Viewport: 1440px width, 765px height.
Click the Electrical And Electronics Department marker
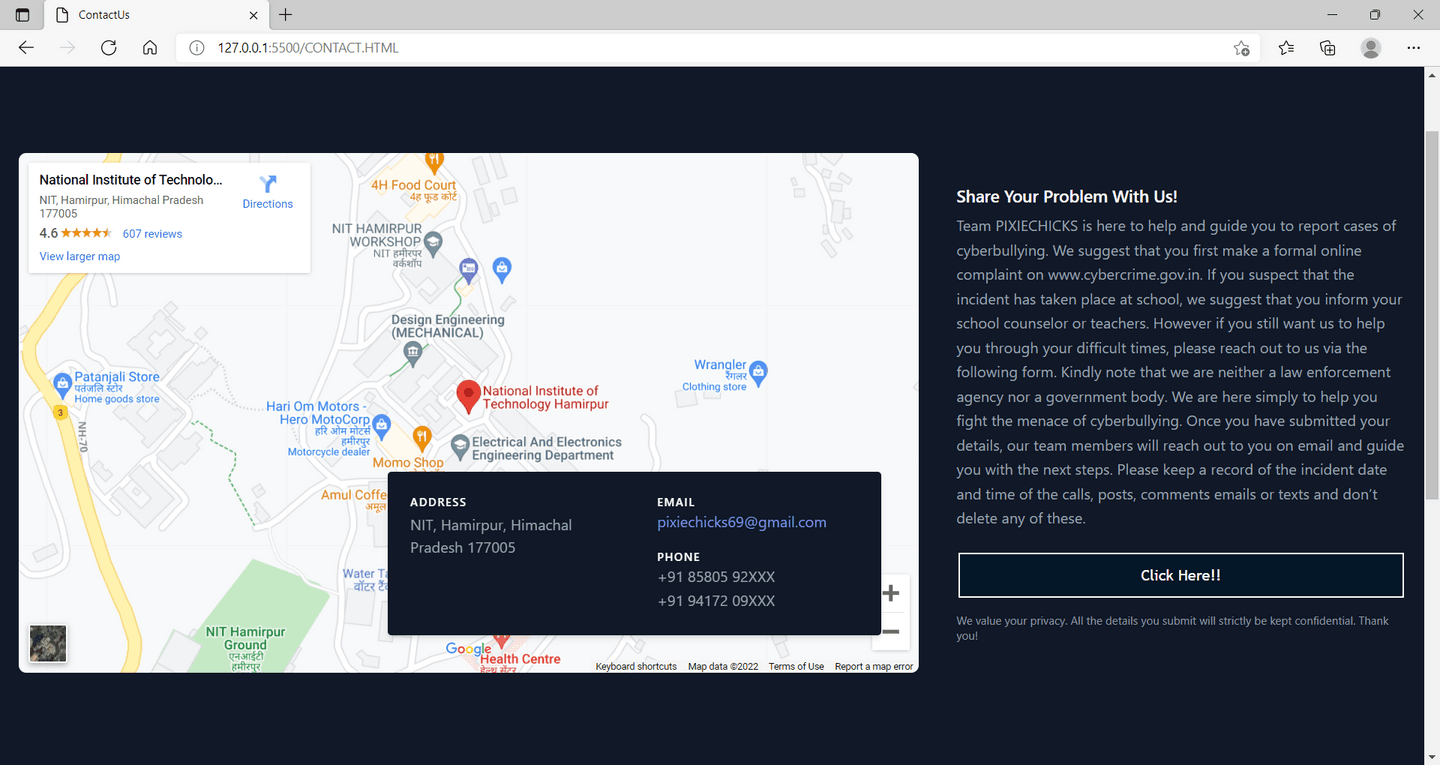coord(460,445)
